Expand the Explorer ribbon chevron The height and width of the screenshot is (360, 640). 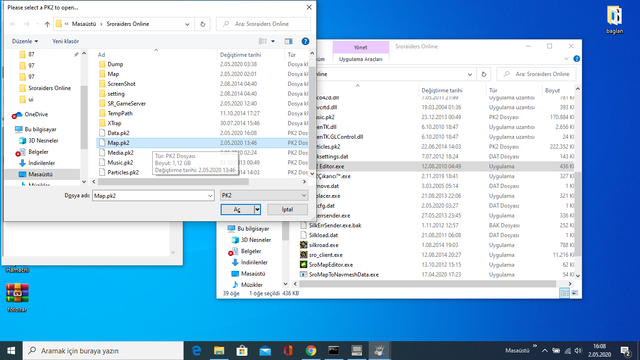click(566, 59)
